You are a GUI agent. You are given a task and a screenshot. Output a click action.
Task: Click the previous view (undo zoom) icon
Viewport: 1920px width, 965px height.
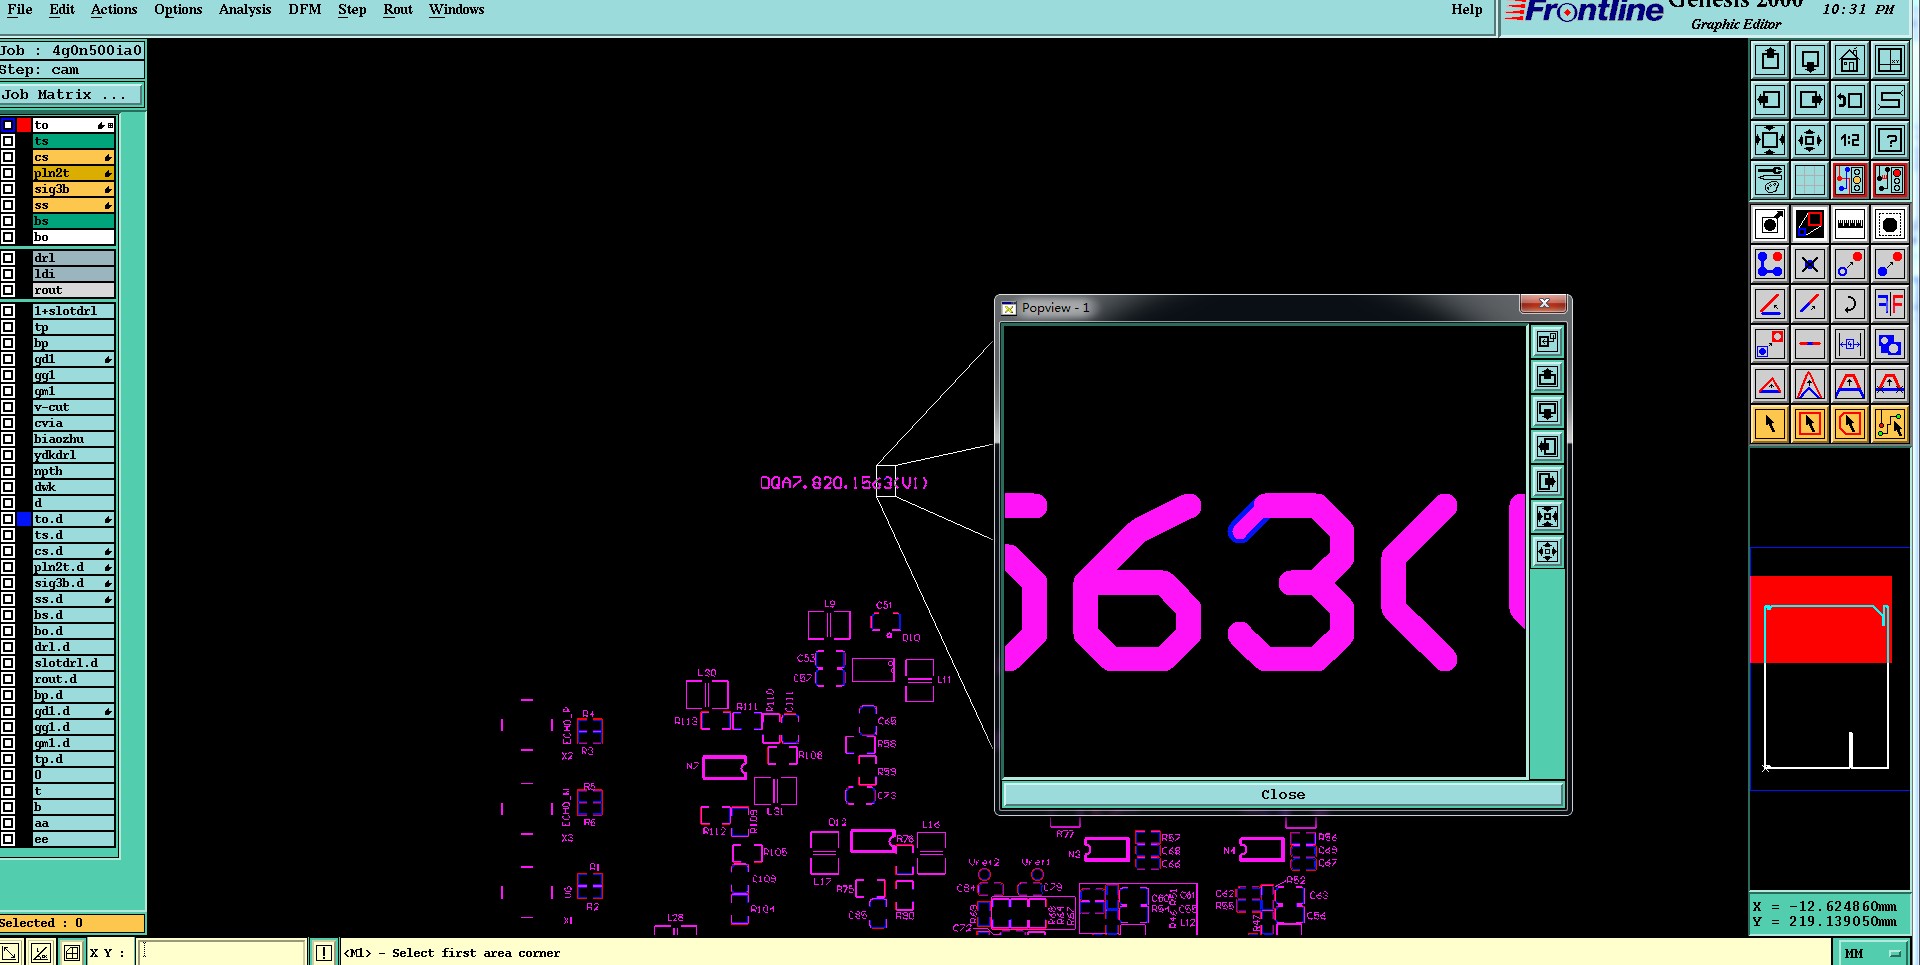point(1850,100)
